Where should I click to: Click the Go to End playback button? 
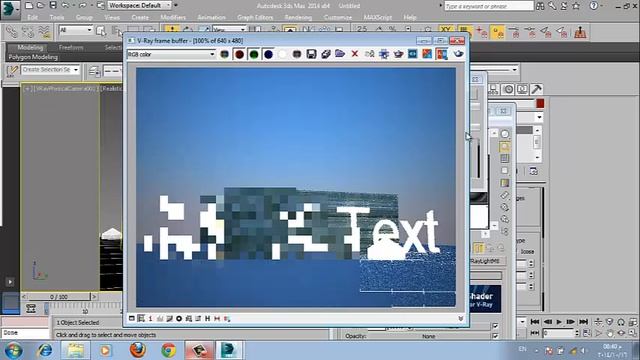[584, 322]
